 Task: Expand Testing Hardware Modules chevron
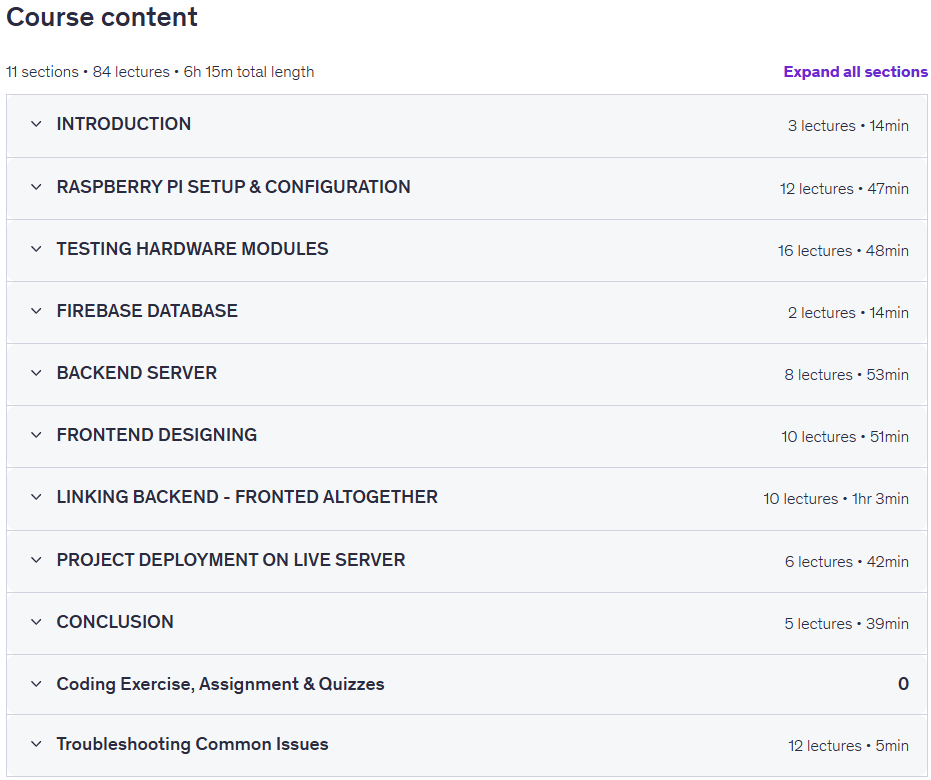36,249
